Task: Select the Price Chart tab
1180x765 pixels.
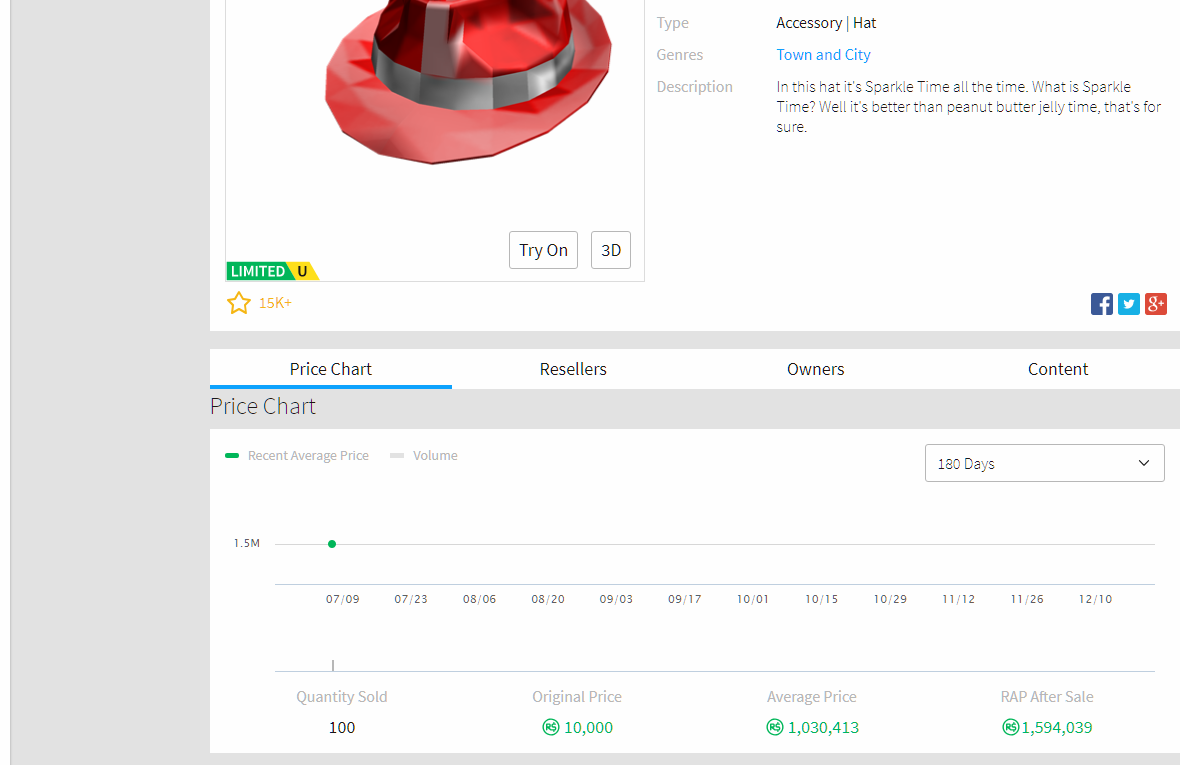Action: point(330,369)
